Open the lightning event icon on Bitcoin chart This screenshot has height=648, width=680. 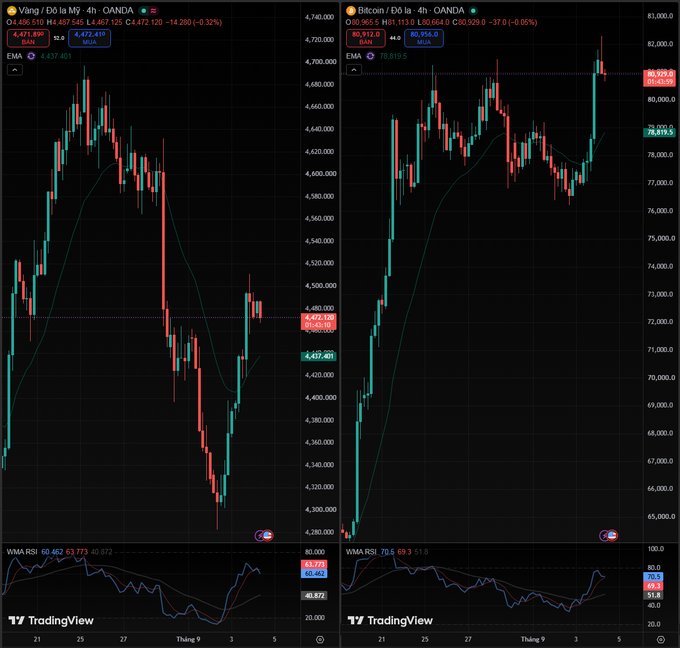[604, 536]
